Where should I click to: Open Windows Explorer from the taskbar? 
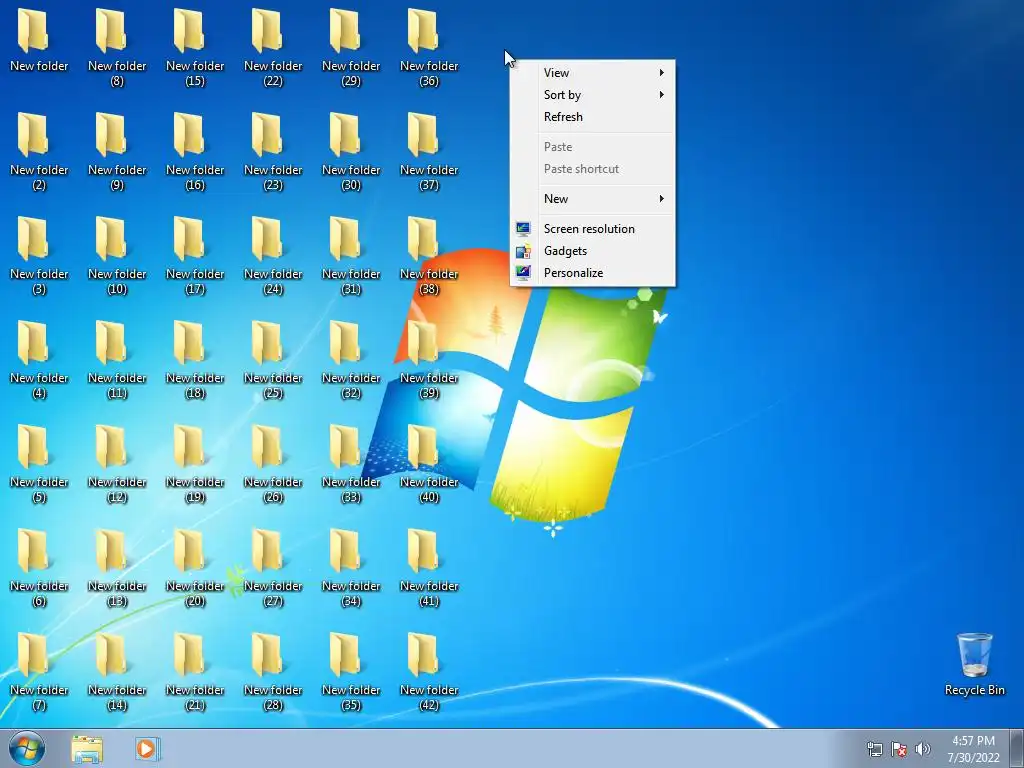click(x=87, y=749)
